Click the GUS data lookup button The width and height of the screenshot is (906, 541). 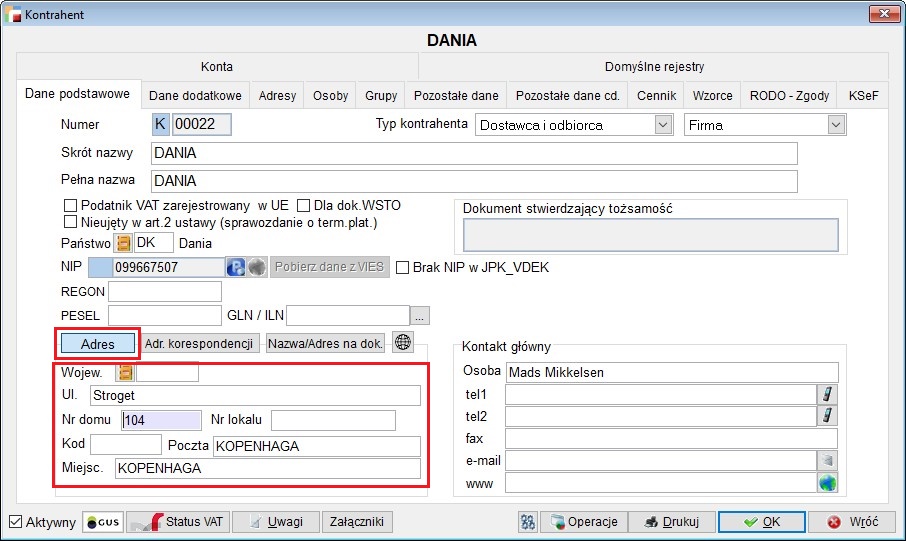[104, 522]
